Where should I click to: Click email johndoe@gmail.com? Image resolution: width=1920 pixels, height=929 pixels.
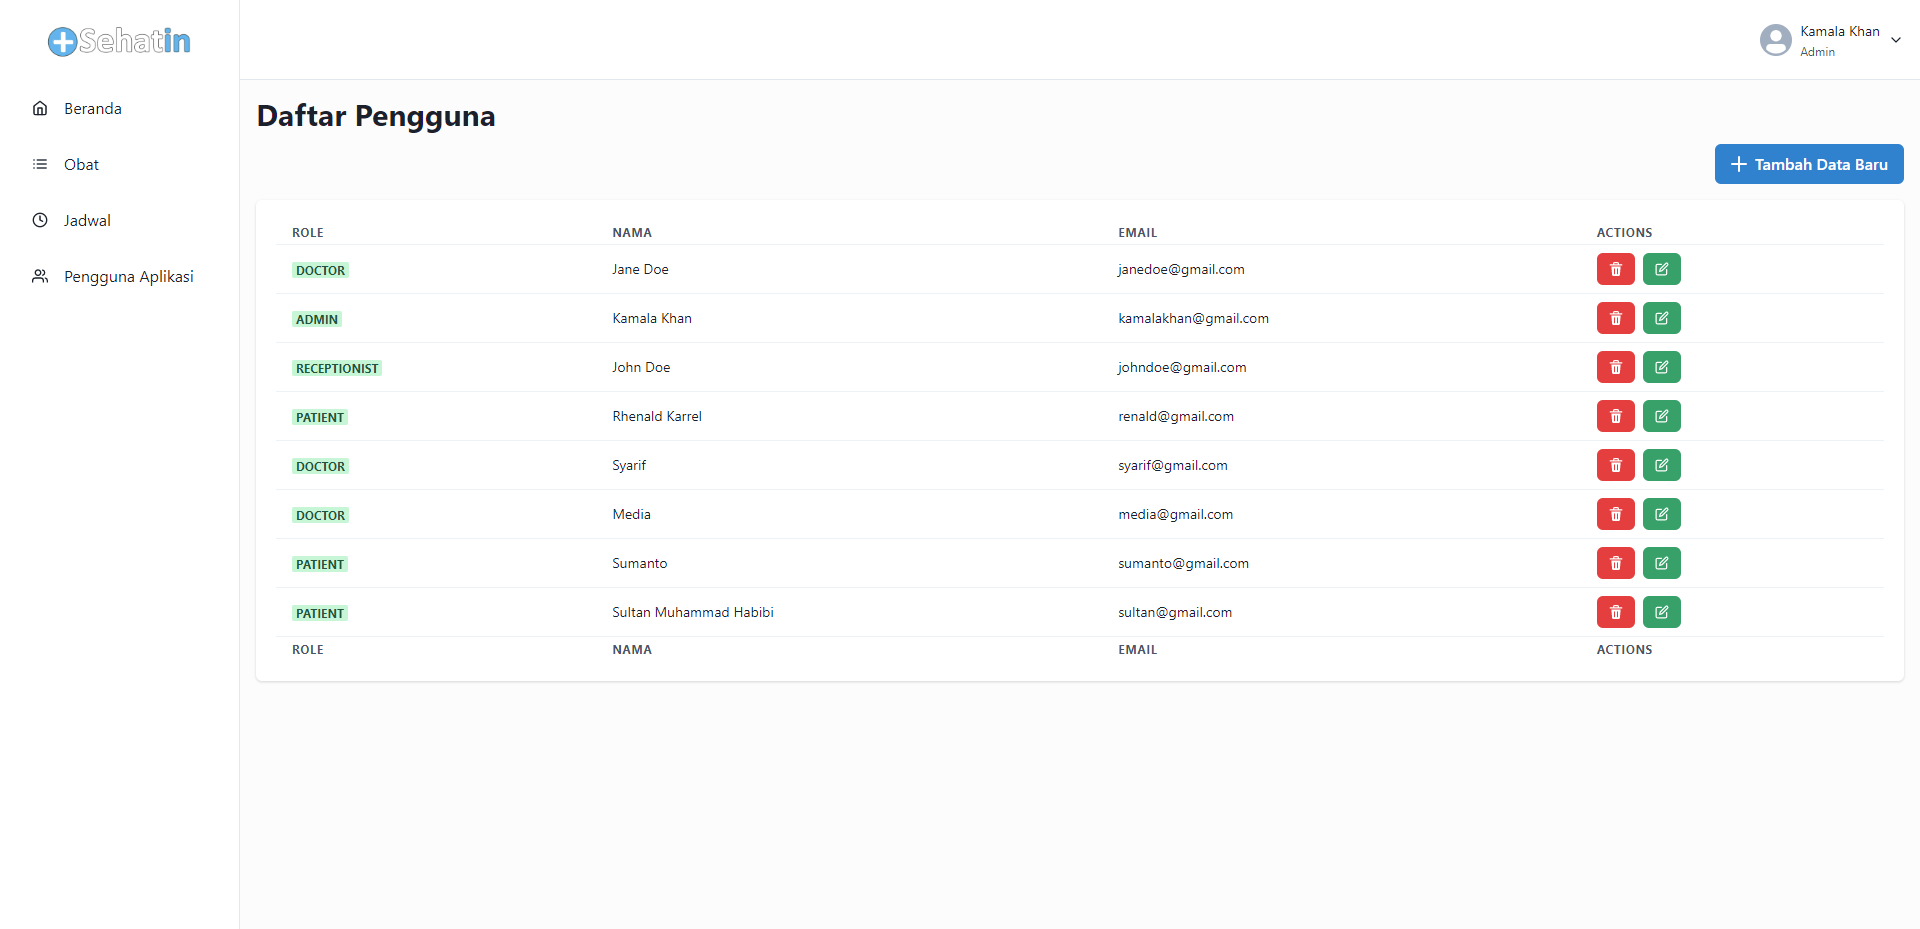click(1182, 367)
